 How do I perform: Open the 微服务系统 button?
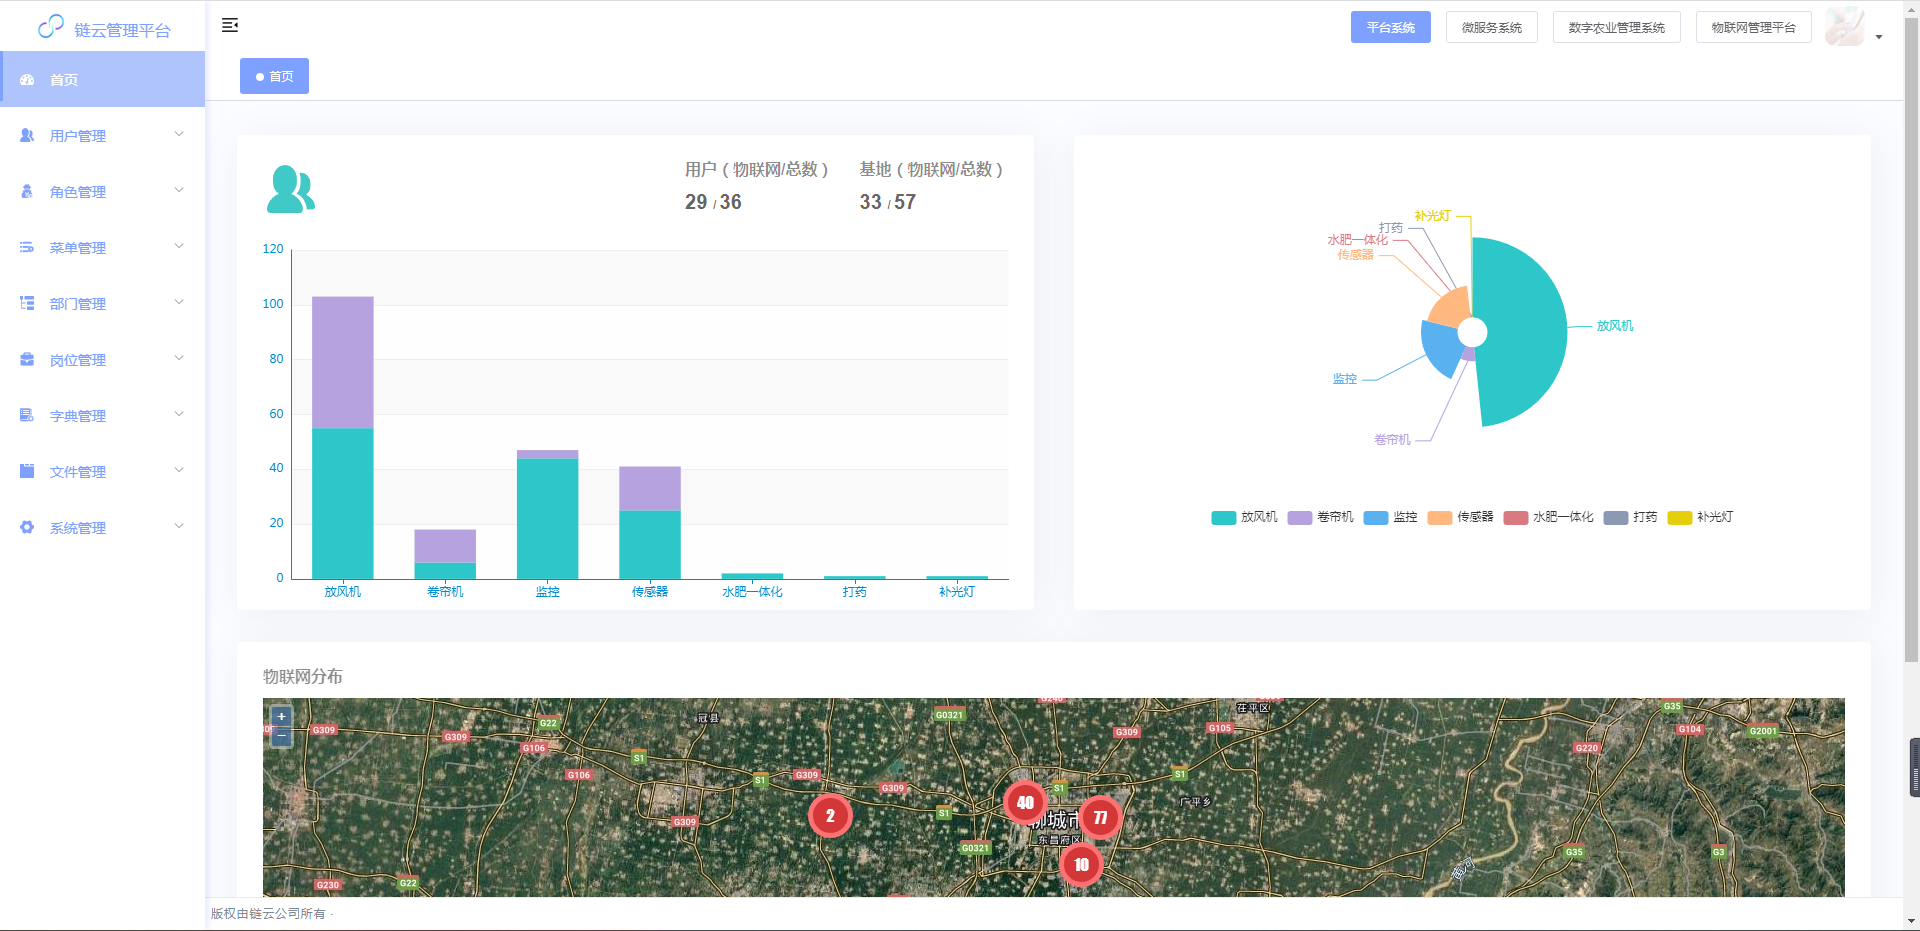click(1491, 28)
